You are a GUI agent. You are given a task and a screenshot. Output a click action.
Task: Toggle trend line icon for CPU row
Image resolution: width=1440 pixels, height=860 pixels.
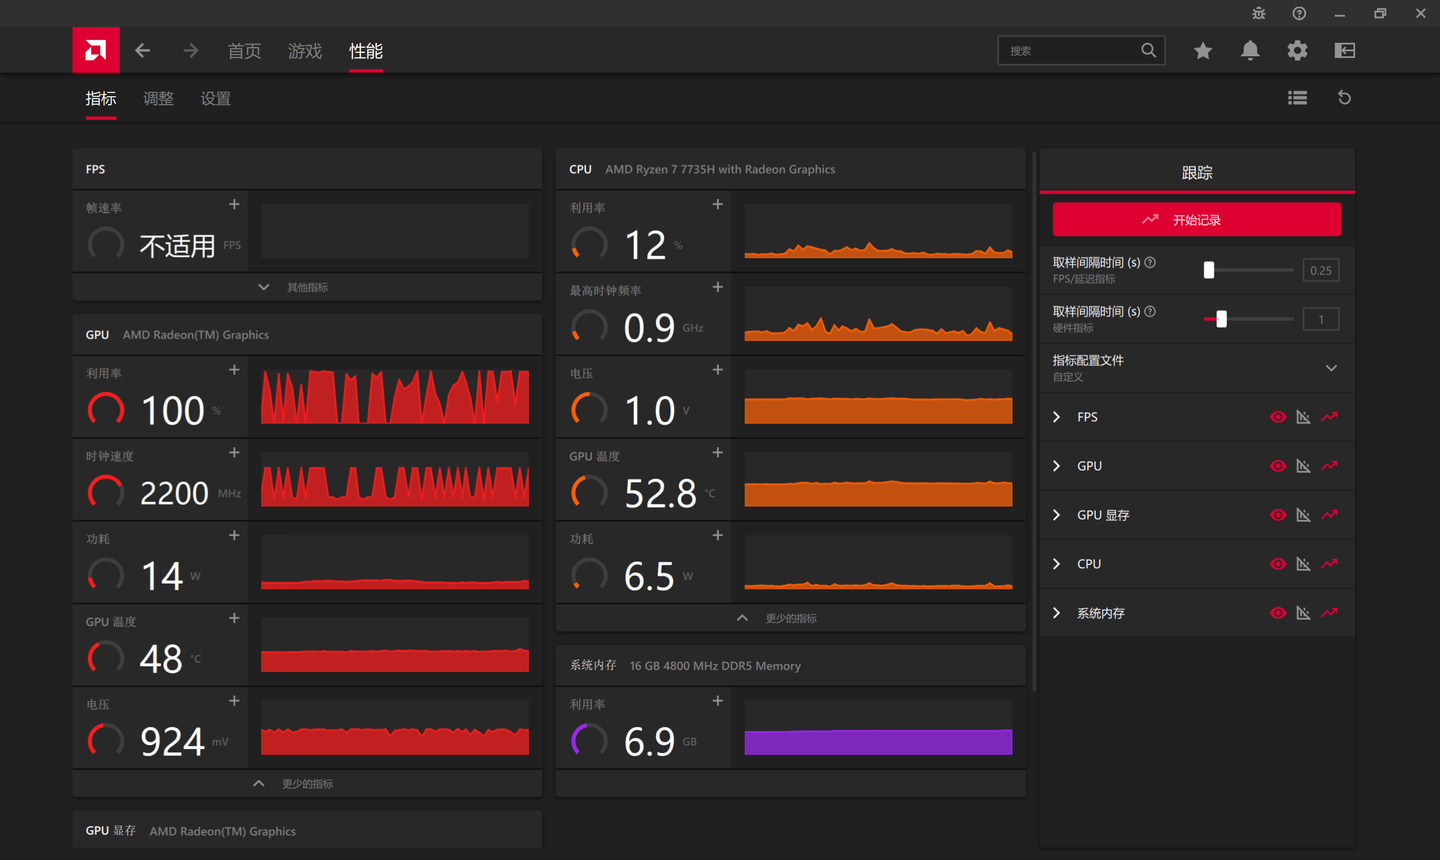click(x=1329, y=564)
